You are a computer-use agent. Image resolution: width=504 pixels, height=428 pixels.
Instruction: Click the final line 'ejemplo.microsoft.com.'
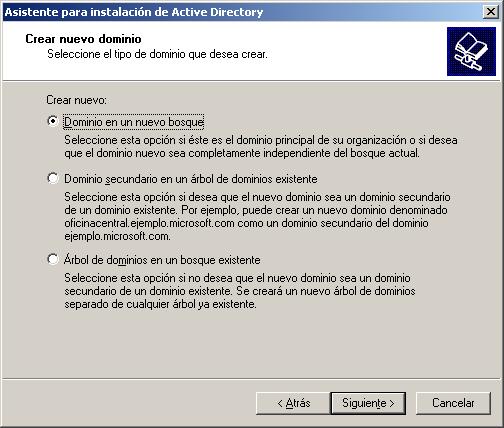[x=117, y=236]
